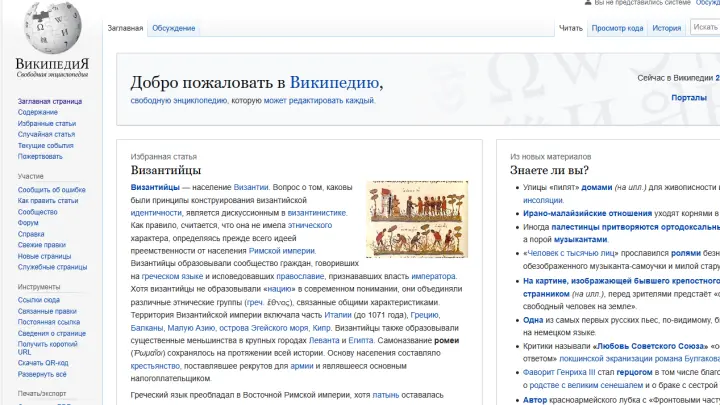
Task: Open the византинистике link
Action: (317, 213)
